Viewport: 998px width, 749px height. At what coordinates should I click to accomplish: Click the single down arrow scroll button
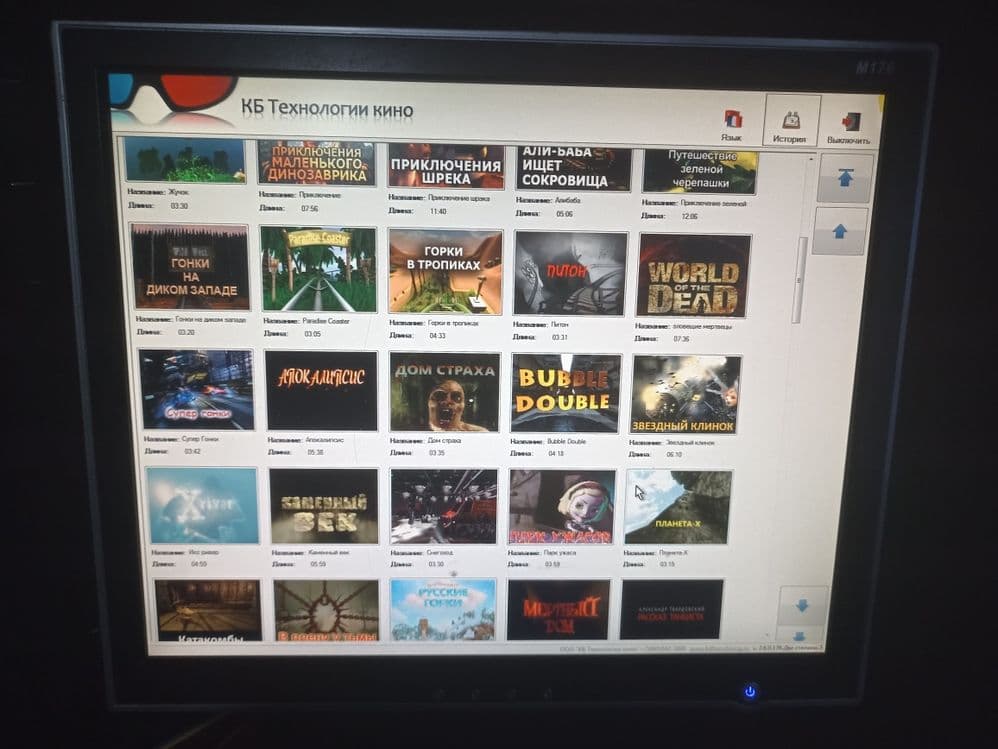pyautogui.click(x=803, y=605)
